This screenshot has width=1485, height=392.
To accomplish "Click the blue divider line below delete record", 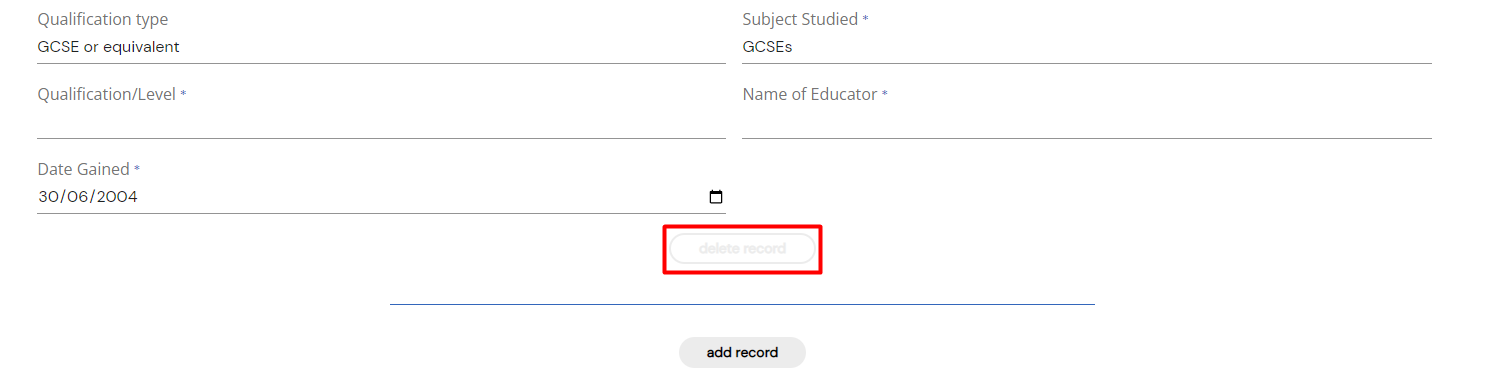I will 742,304.
